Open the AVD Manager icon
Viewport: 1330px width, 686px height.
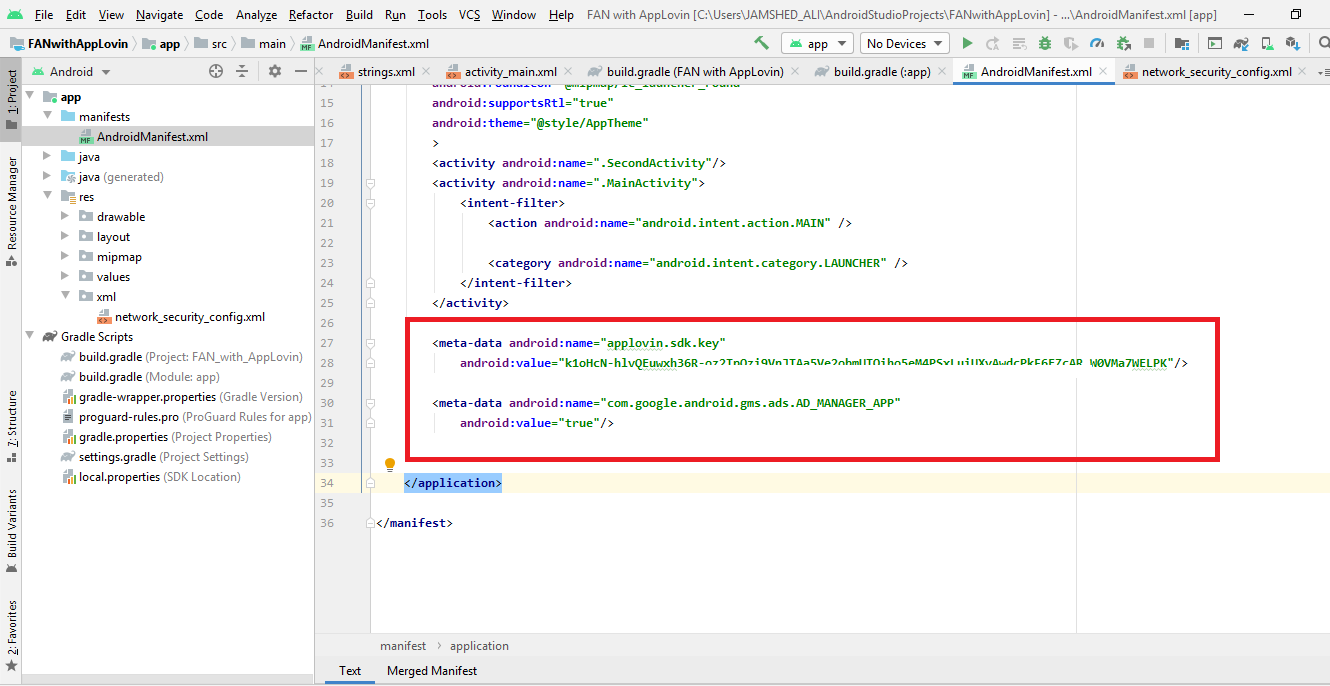tap(1267, 43)
